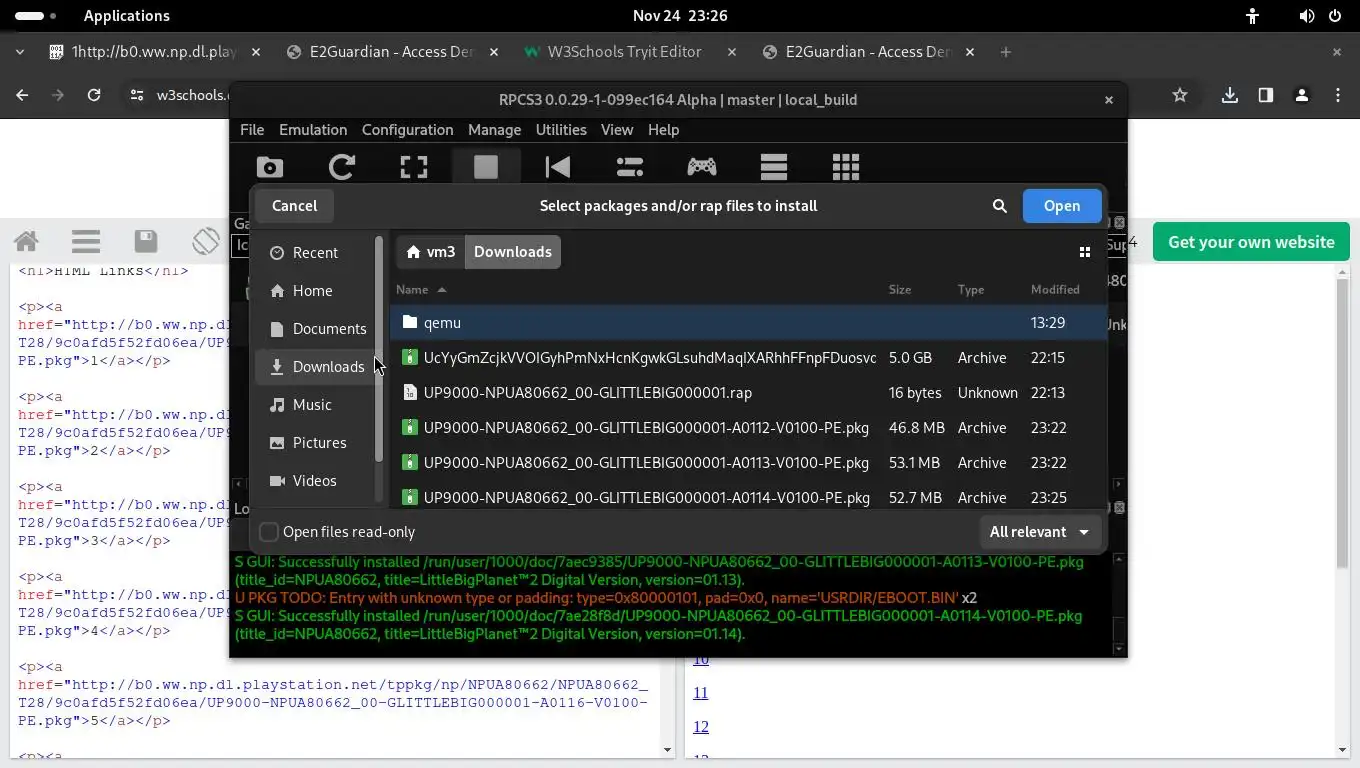The width and height of the screenshot is (1360, 768).
Task: Select Home in file dialog sidebar
Action: point(315,291)
